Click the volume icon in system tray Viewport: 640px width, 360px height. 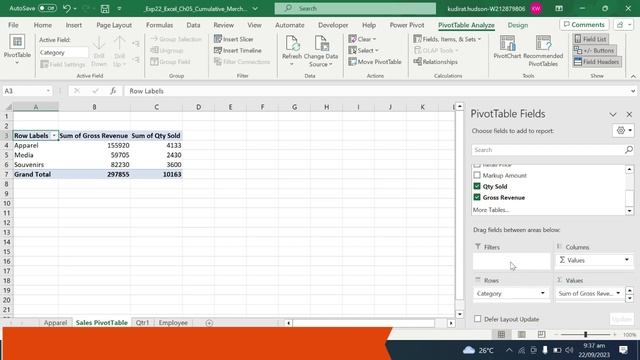[x=569, y=350]
